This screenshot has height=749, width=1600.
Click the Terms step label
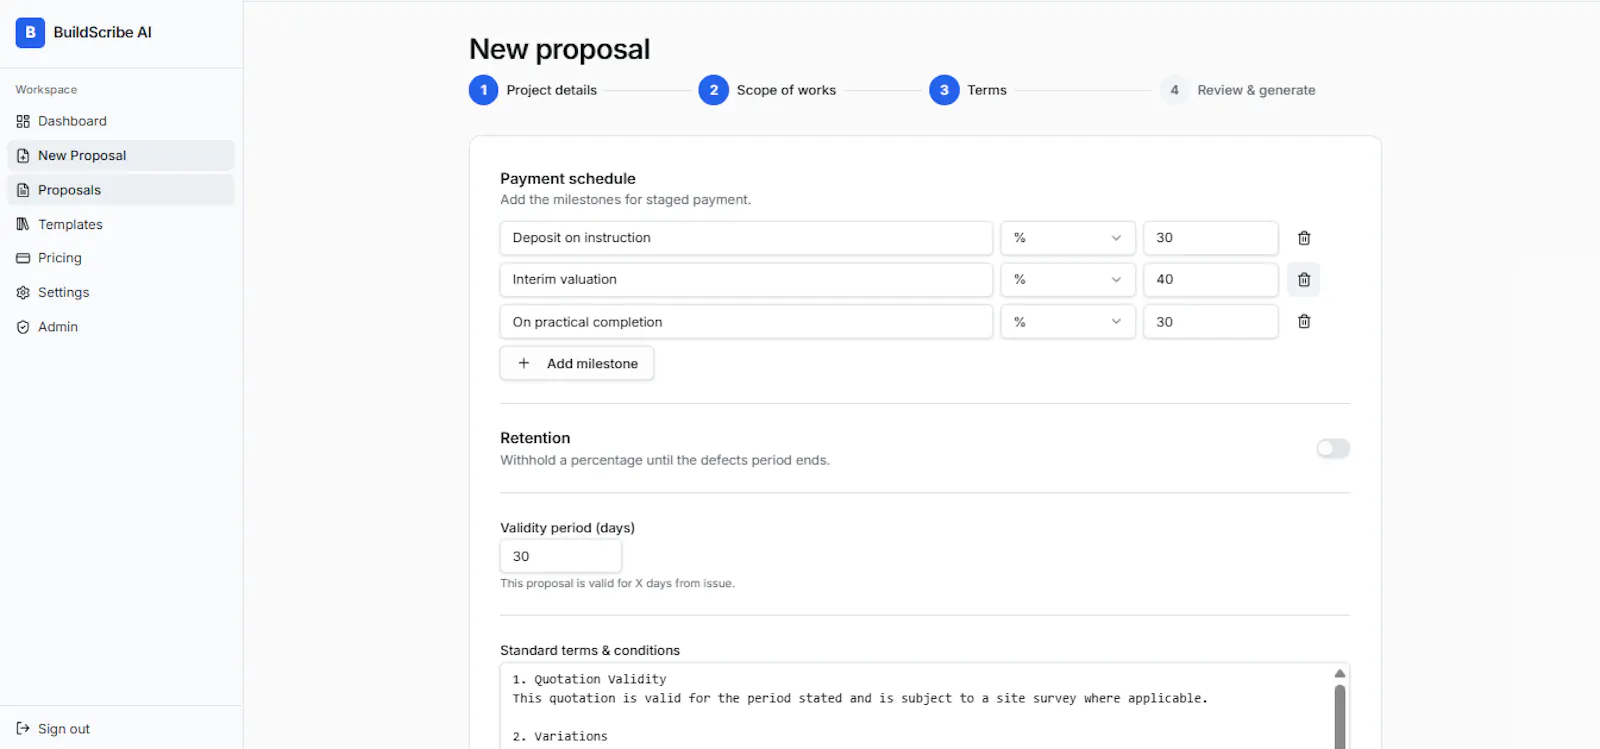coord(987,90)
